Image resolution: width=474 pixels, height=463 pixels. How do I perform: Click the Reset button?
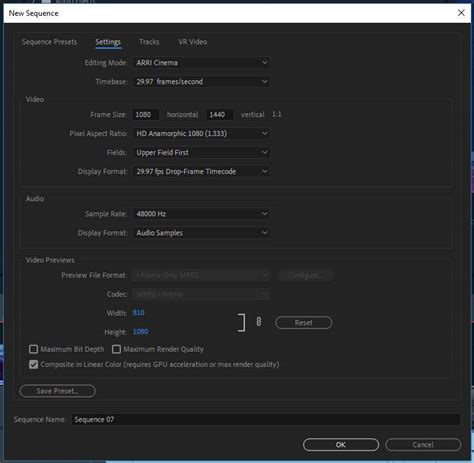[x=303, y=323]
